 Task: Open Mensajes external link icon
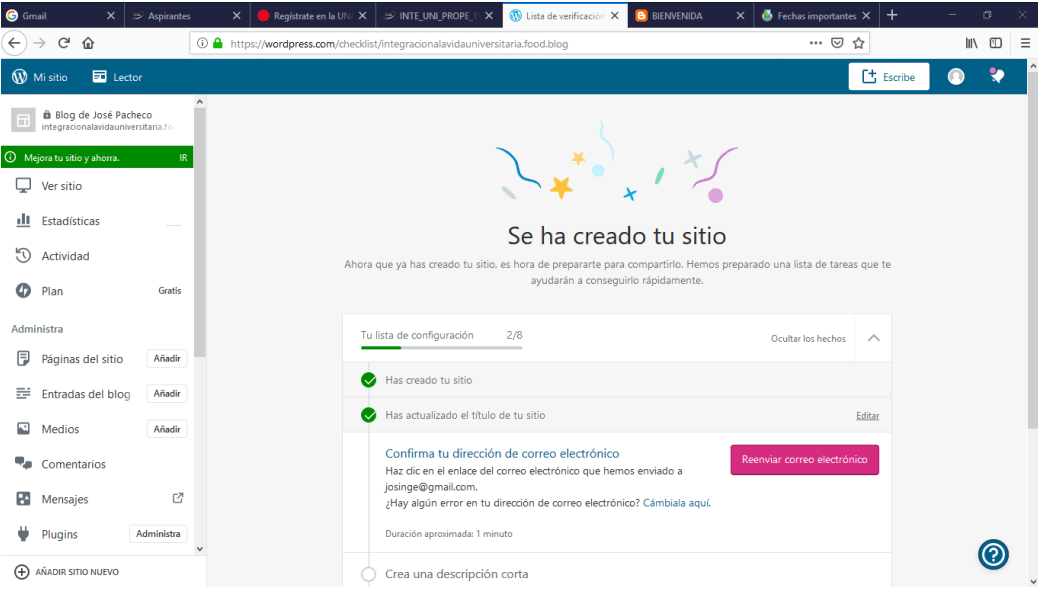(178, 498)
